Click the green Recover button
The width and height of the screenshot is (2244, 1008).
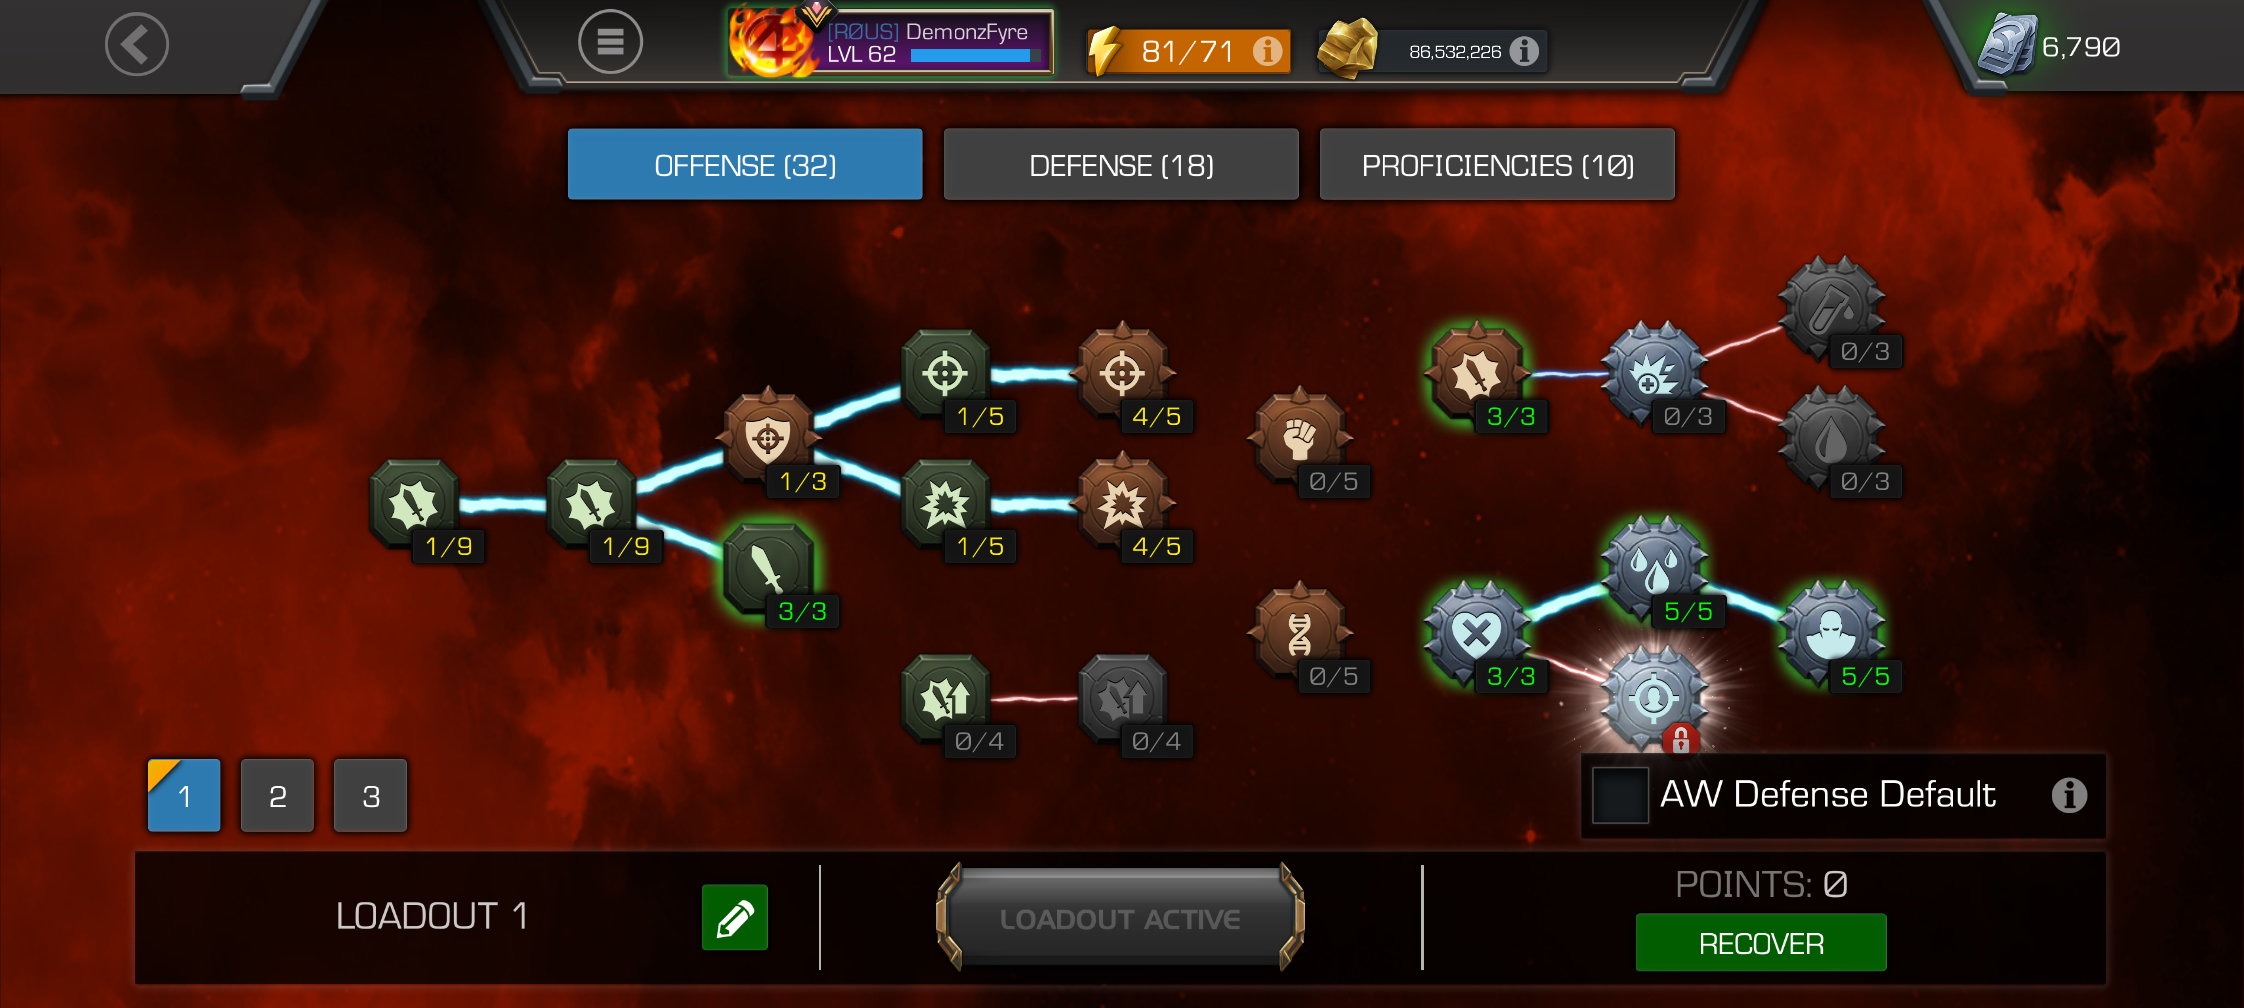click(x=1761, y=942)
